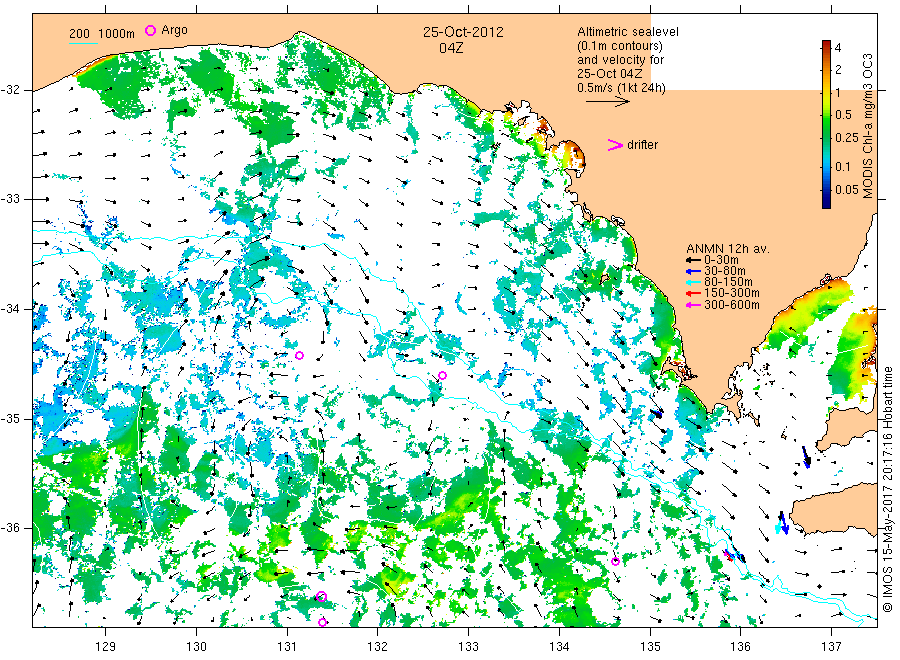This screenshot has width=900, height=660.
Task: Click the blue ANMN current arrow near 136.7°E, 35.4°S
Action: 806,457
